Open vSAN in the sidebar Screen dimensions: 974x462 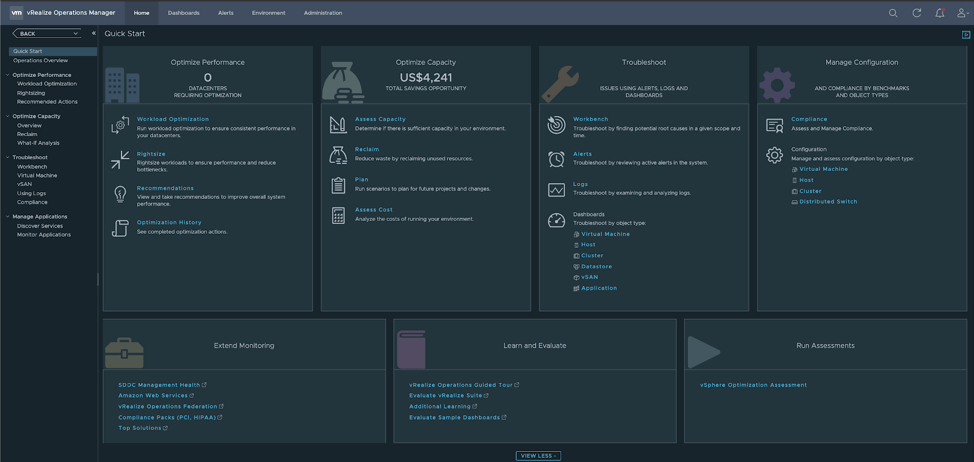pos(24,184)
